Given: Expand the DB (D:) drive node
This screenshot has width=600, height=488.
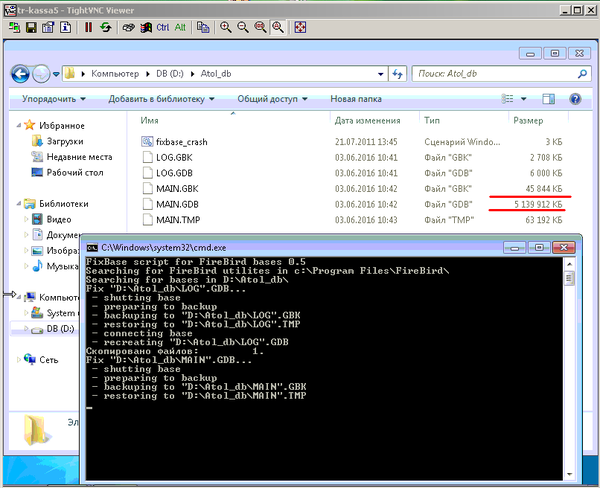Looking at the screenshot, I should click(26, 328).
